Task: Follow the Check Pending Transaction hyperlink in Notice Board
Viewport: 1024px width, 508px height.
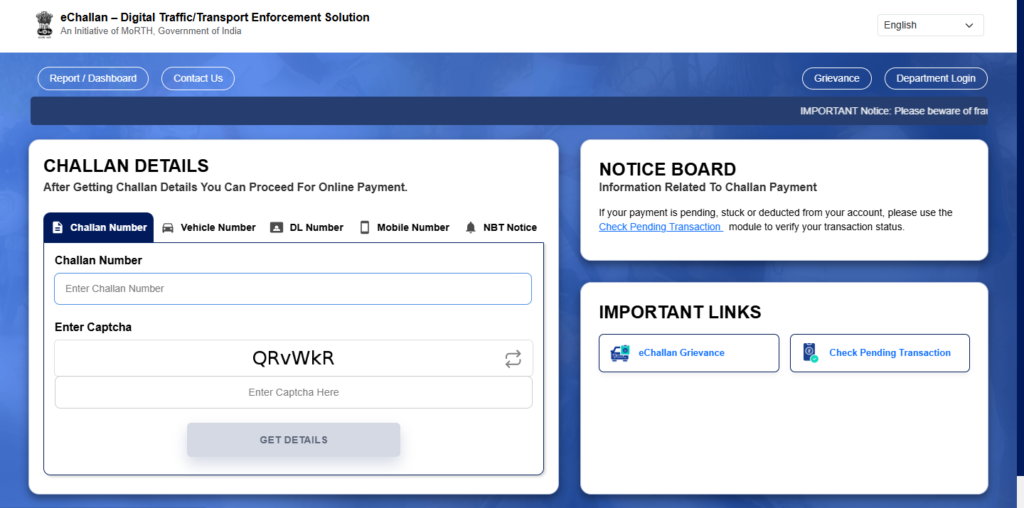Action: click(x=660, y=227)
